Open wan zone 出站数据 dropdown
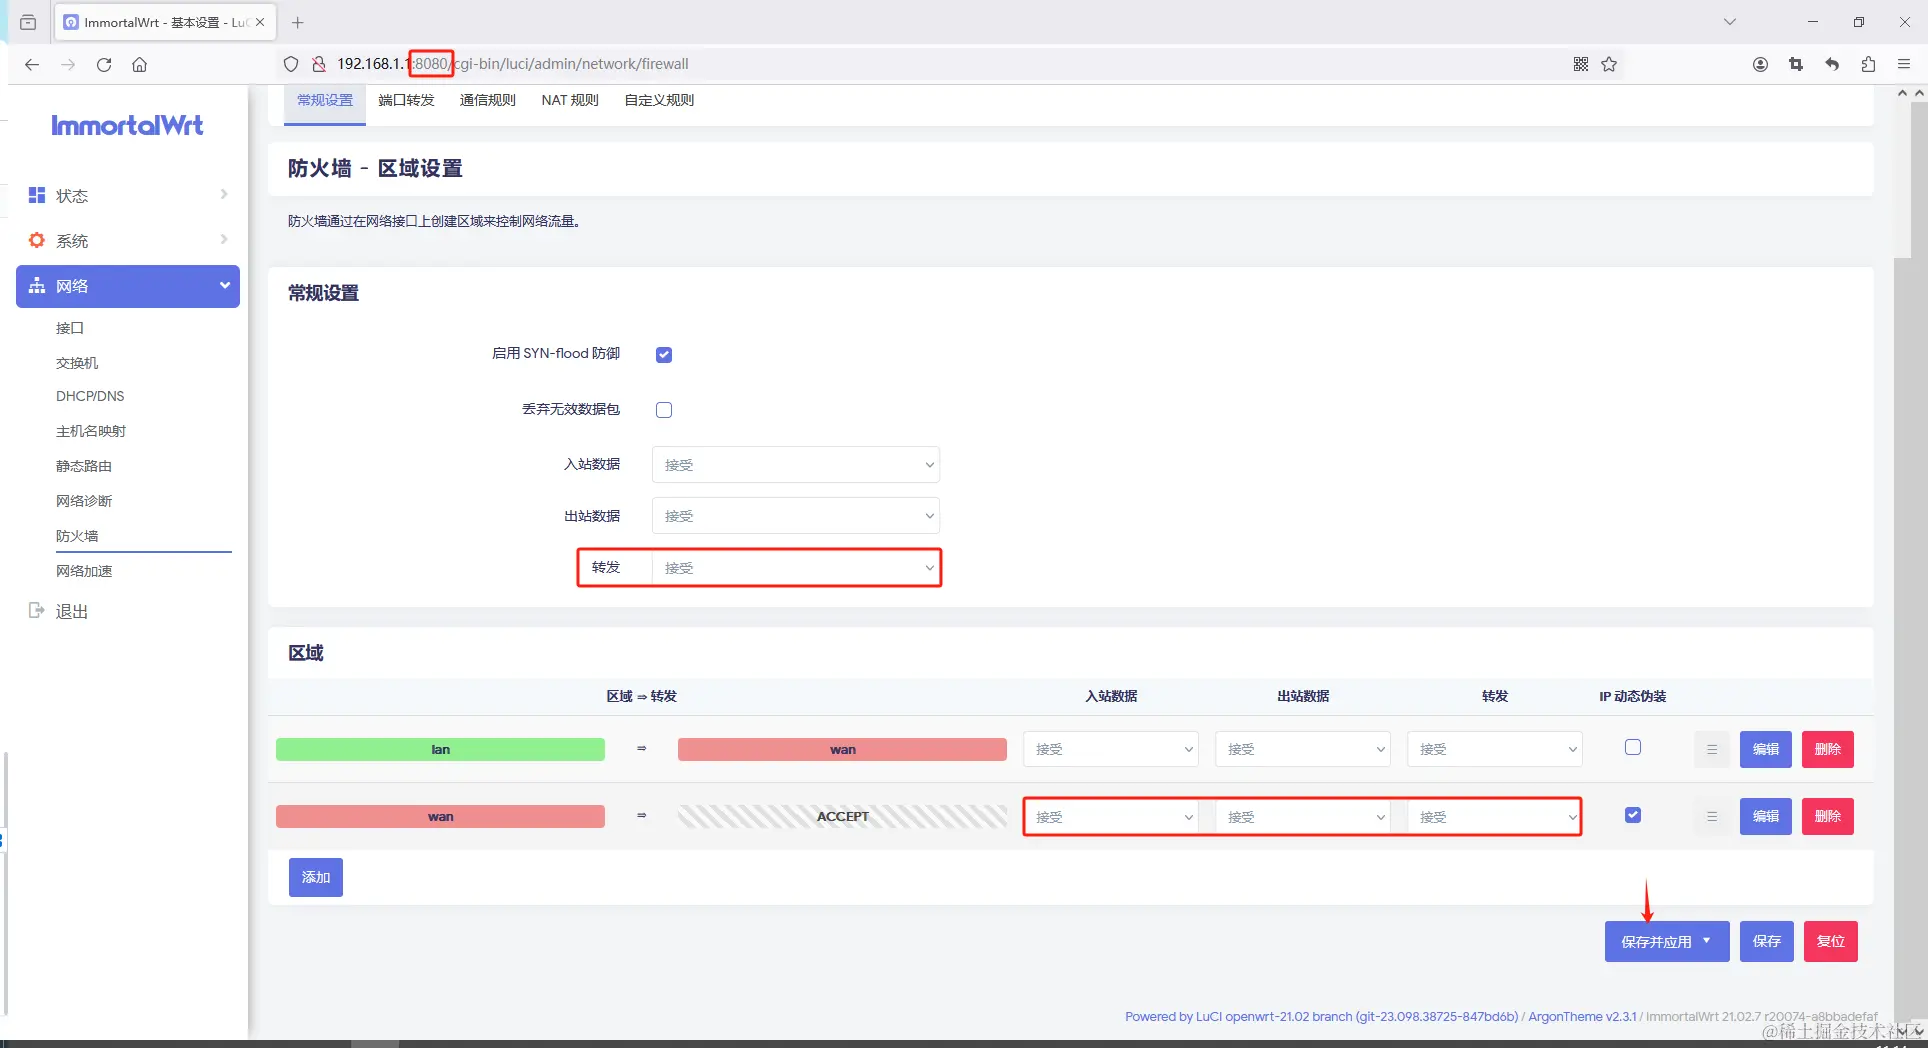Viewport: 1928px width, 1048px height. point(1303,817)
